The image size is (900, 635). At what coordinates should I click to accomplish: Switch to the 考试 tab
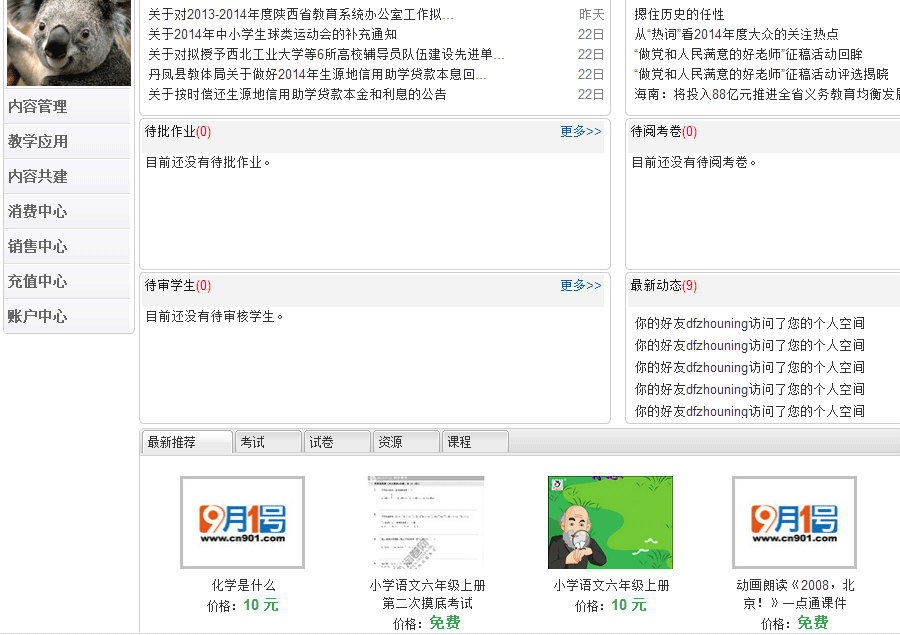tap(267, 442)
